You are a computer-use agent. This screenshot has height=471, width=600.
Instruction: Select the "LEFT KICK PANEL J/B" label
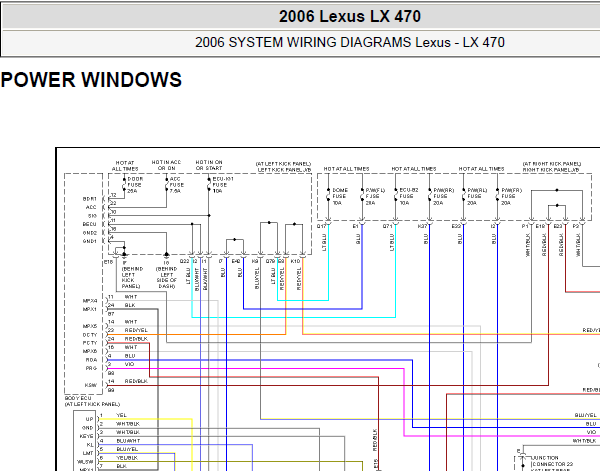pos(284,169)
